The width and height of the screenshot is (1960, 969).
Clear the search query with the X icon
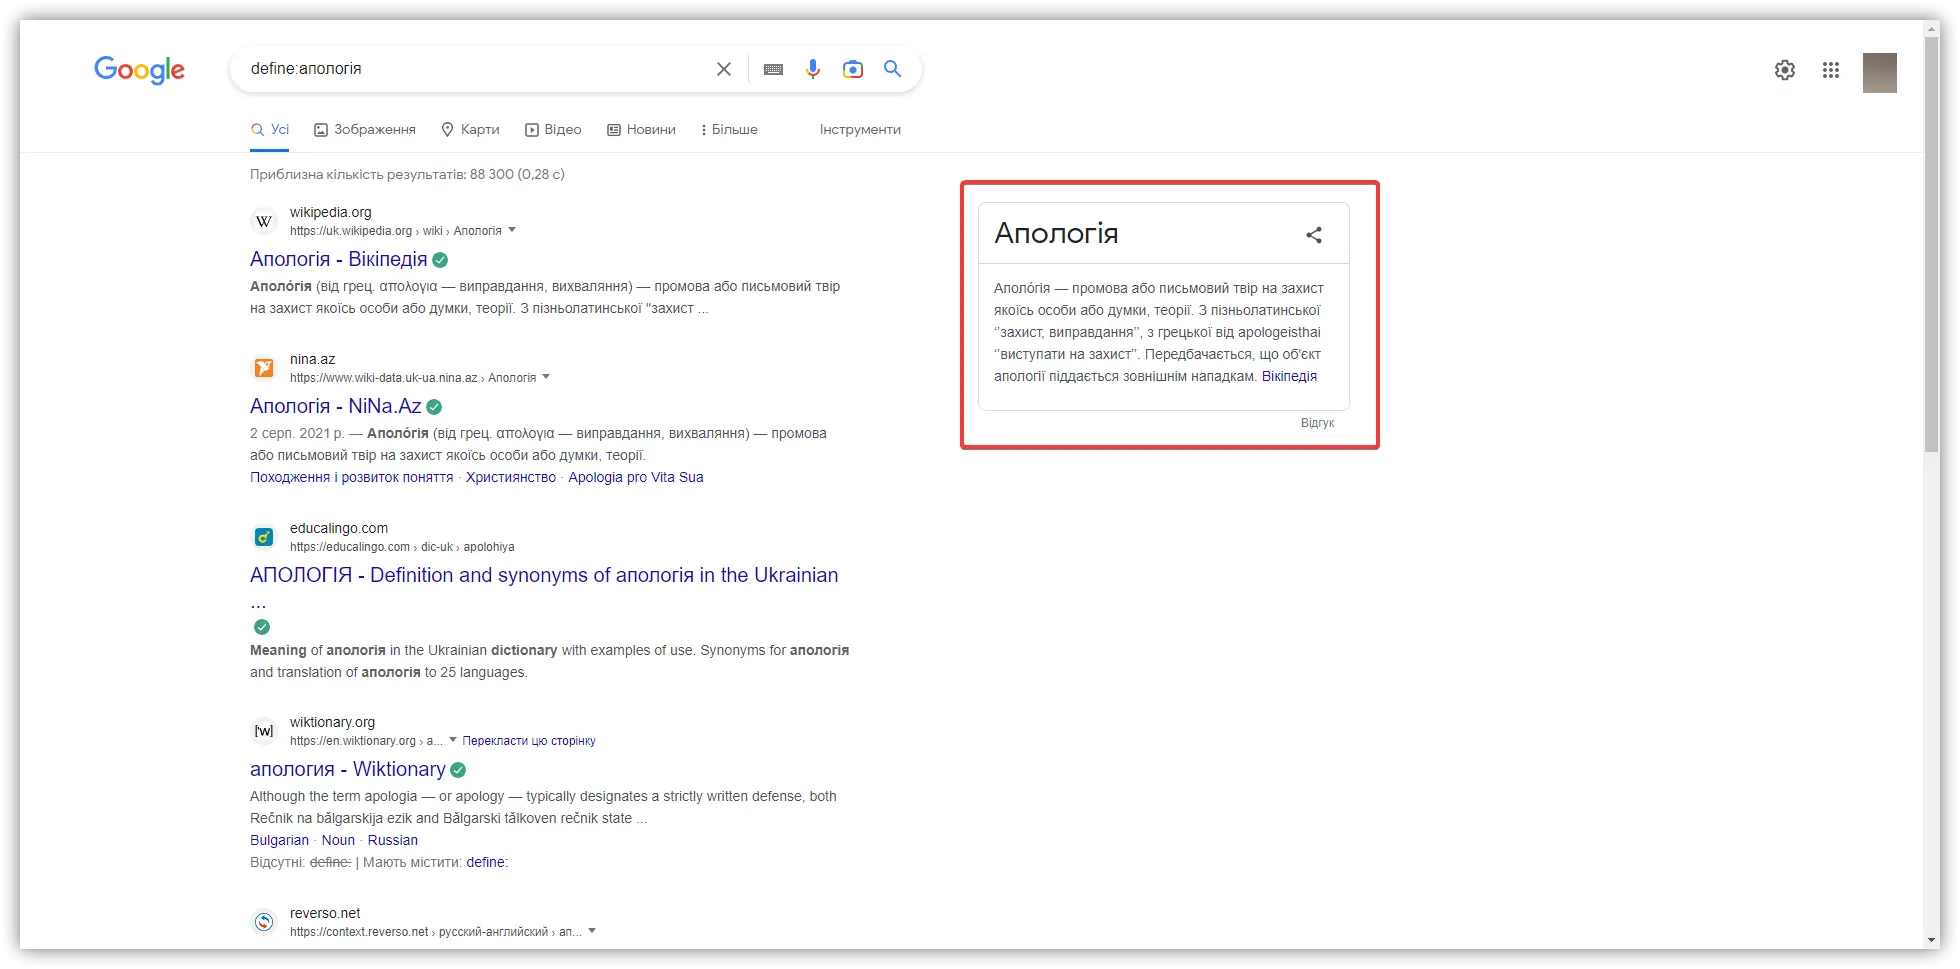click(724, 69)
